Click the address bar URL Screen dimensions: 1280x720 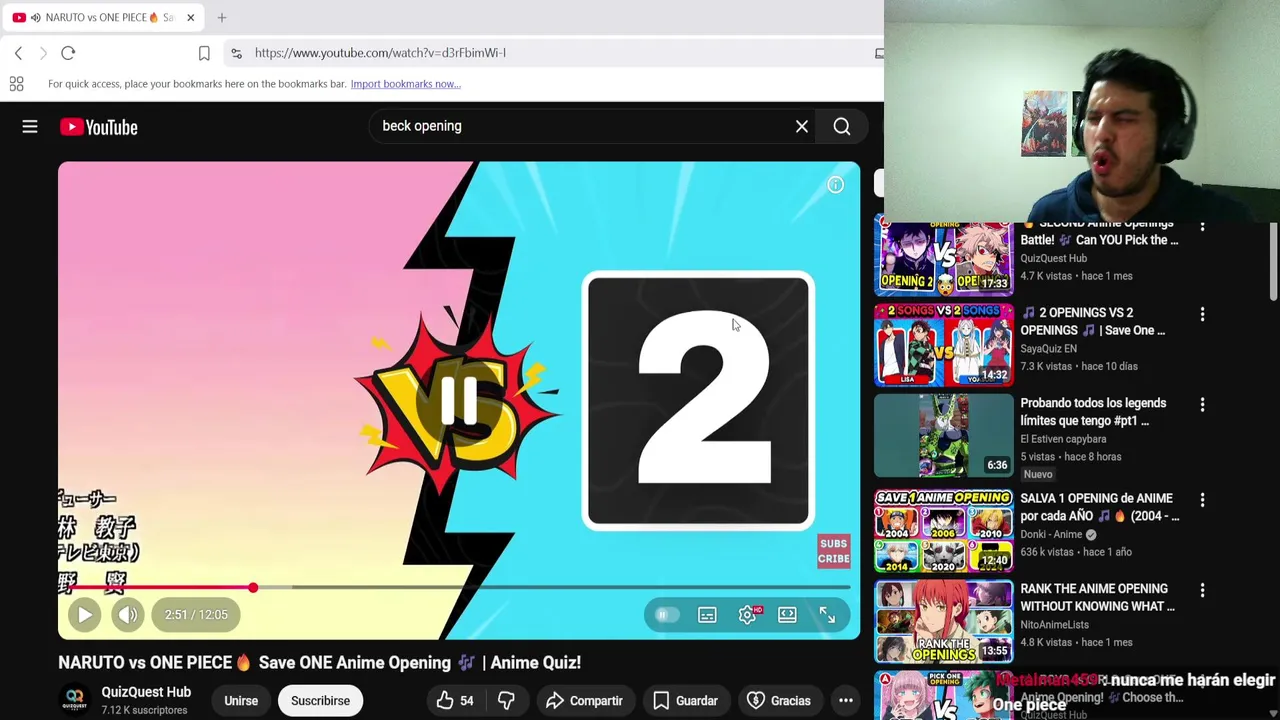[x=380, y=53]
